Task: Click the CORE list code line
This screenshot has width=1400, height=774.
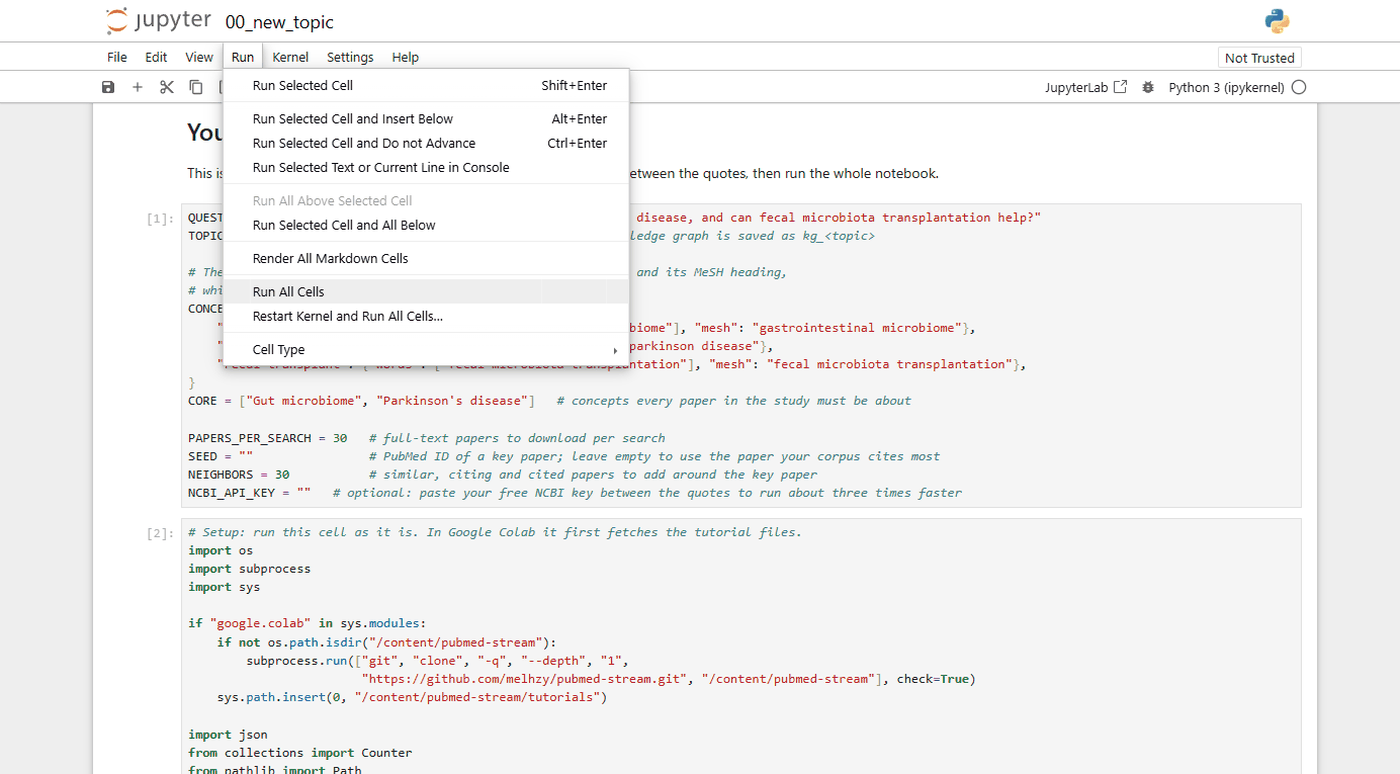Action: coord(550,401)
